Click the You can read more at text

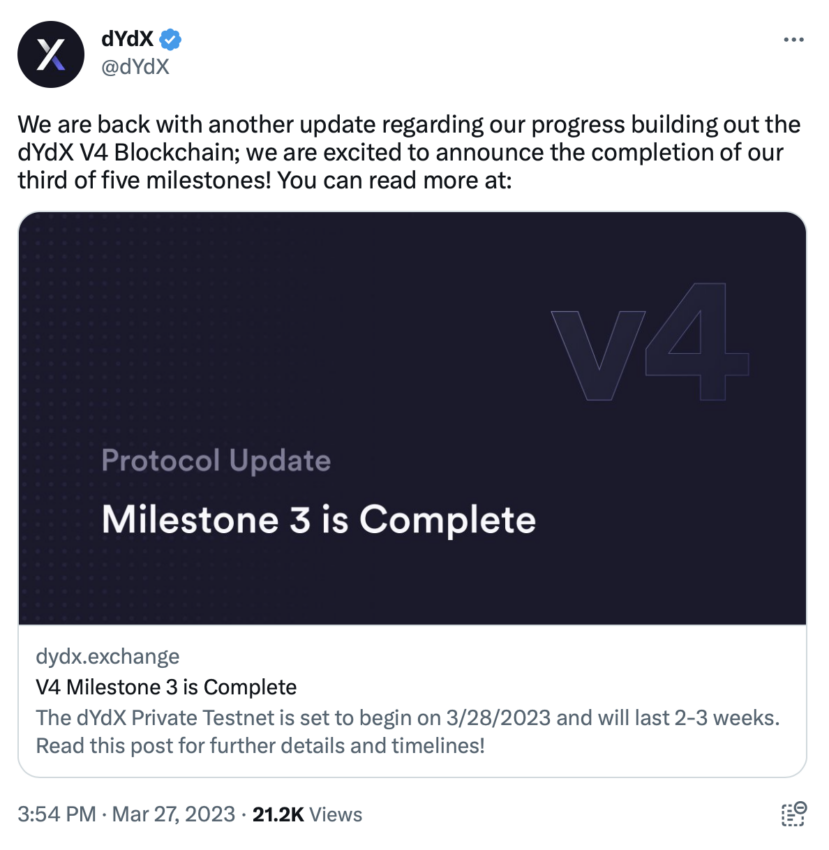click(395, 181)
